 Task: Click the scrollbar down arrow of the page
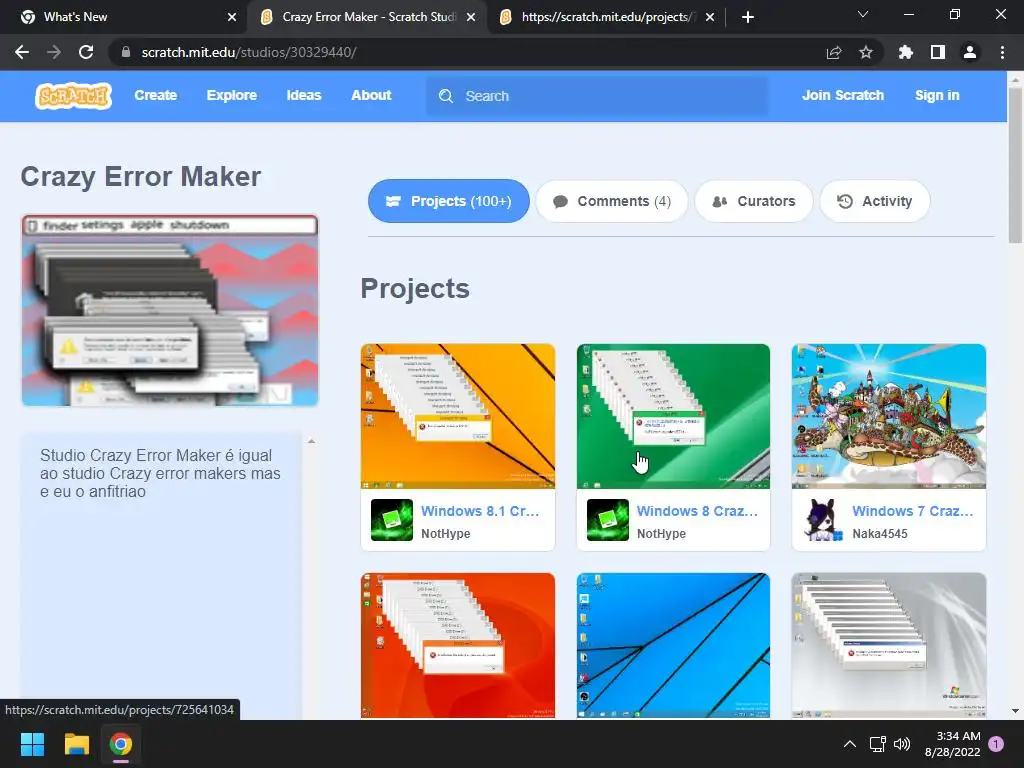[1015, 711]
